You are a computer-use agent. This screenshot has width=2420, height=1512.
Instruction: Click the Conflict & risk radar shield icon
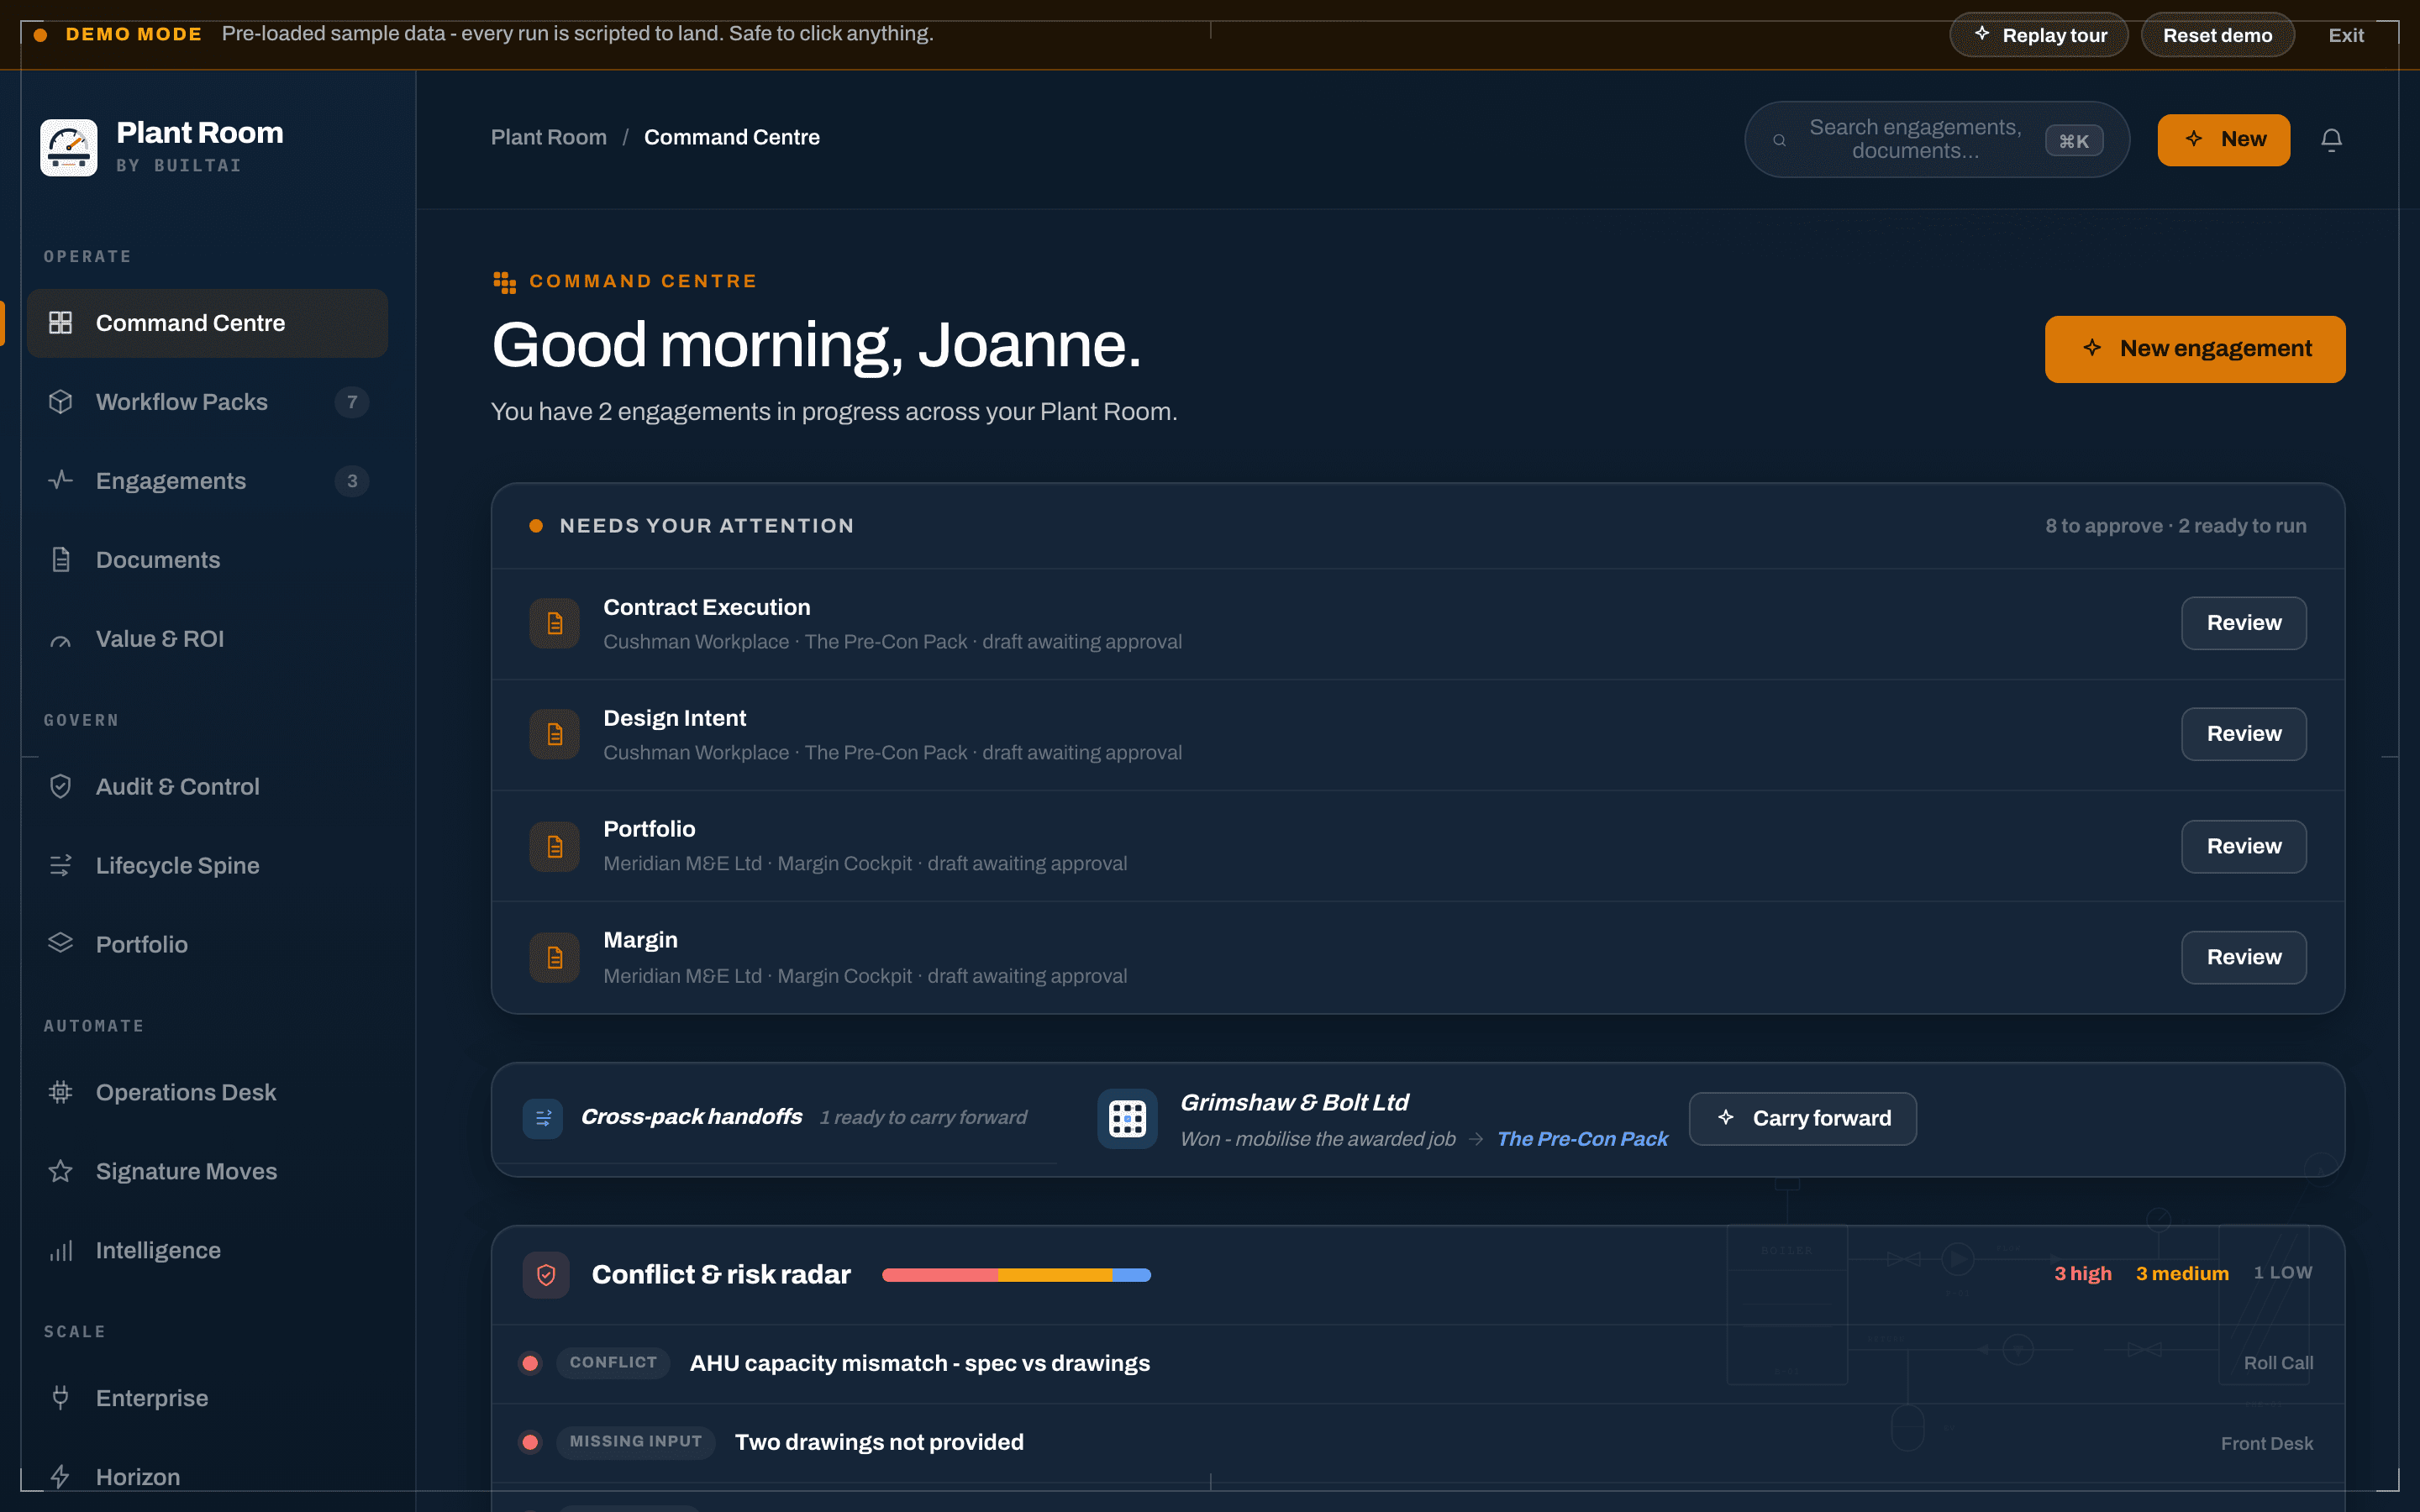coord(546,1275)
